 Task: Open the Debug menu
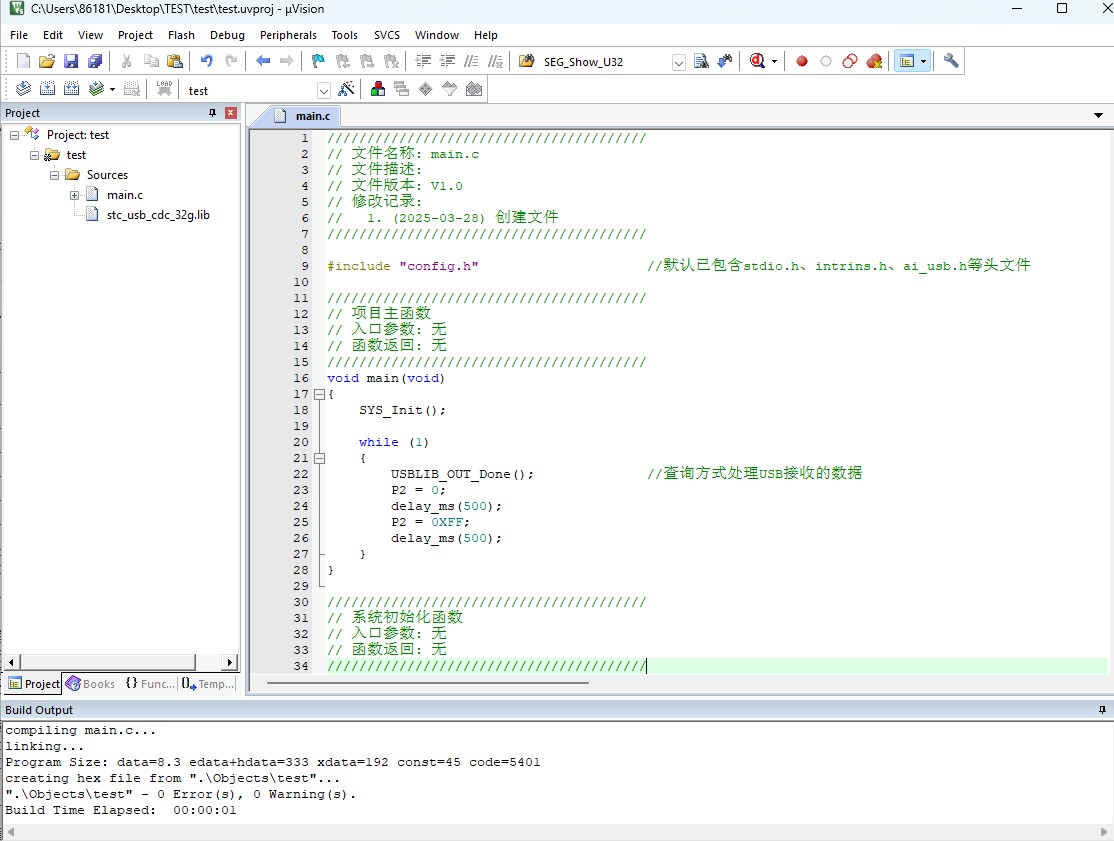tap(227, 35)
